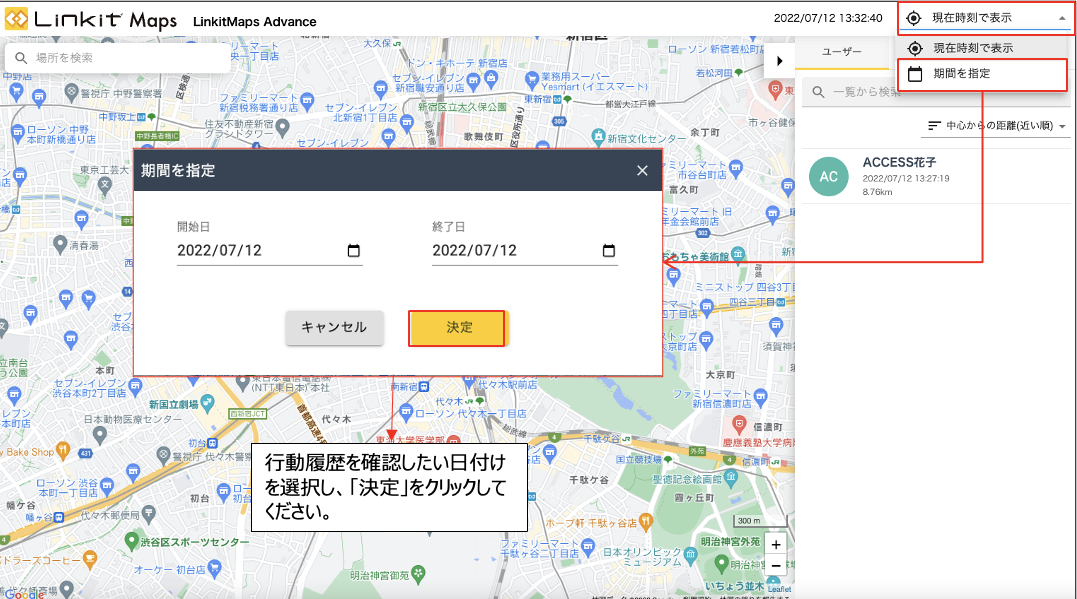
Task: Click the 清春湯 map marker
Action: pyautogui.click(x=60, y=244)
